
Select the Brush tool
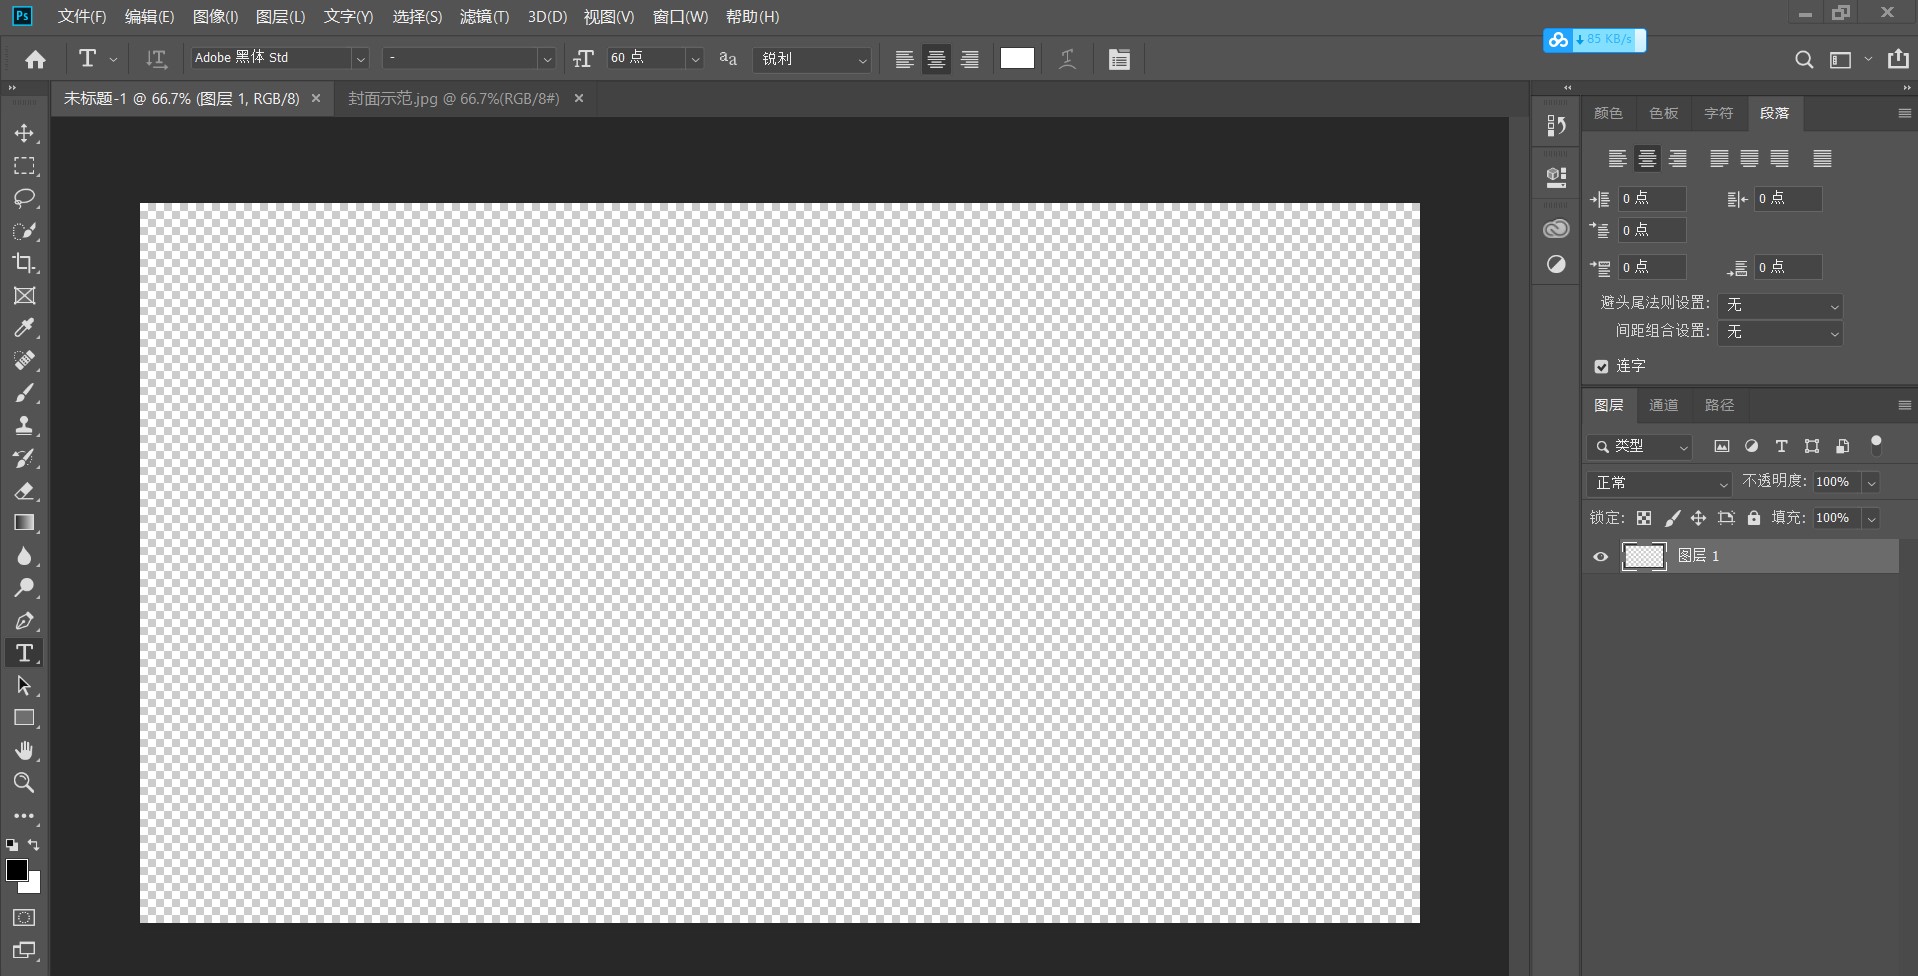[24, 393]
